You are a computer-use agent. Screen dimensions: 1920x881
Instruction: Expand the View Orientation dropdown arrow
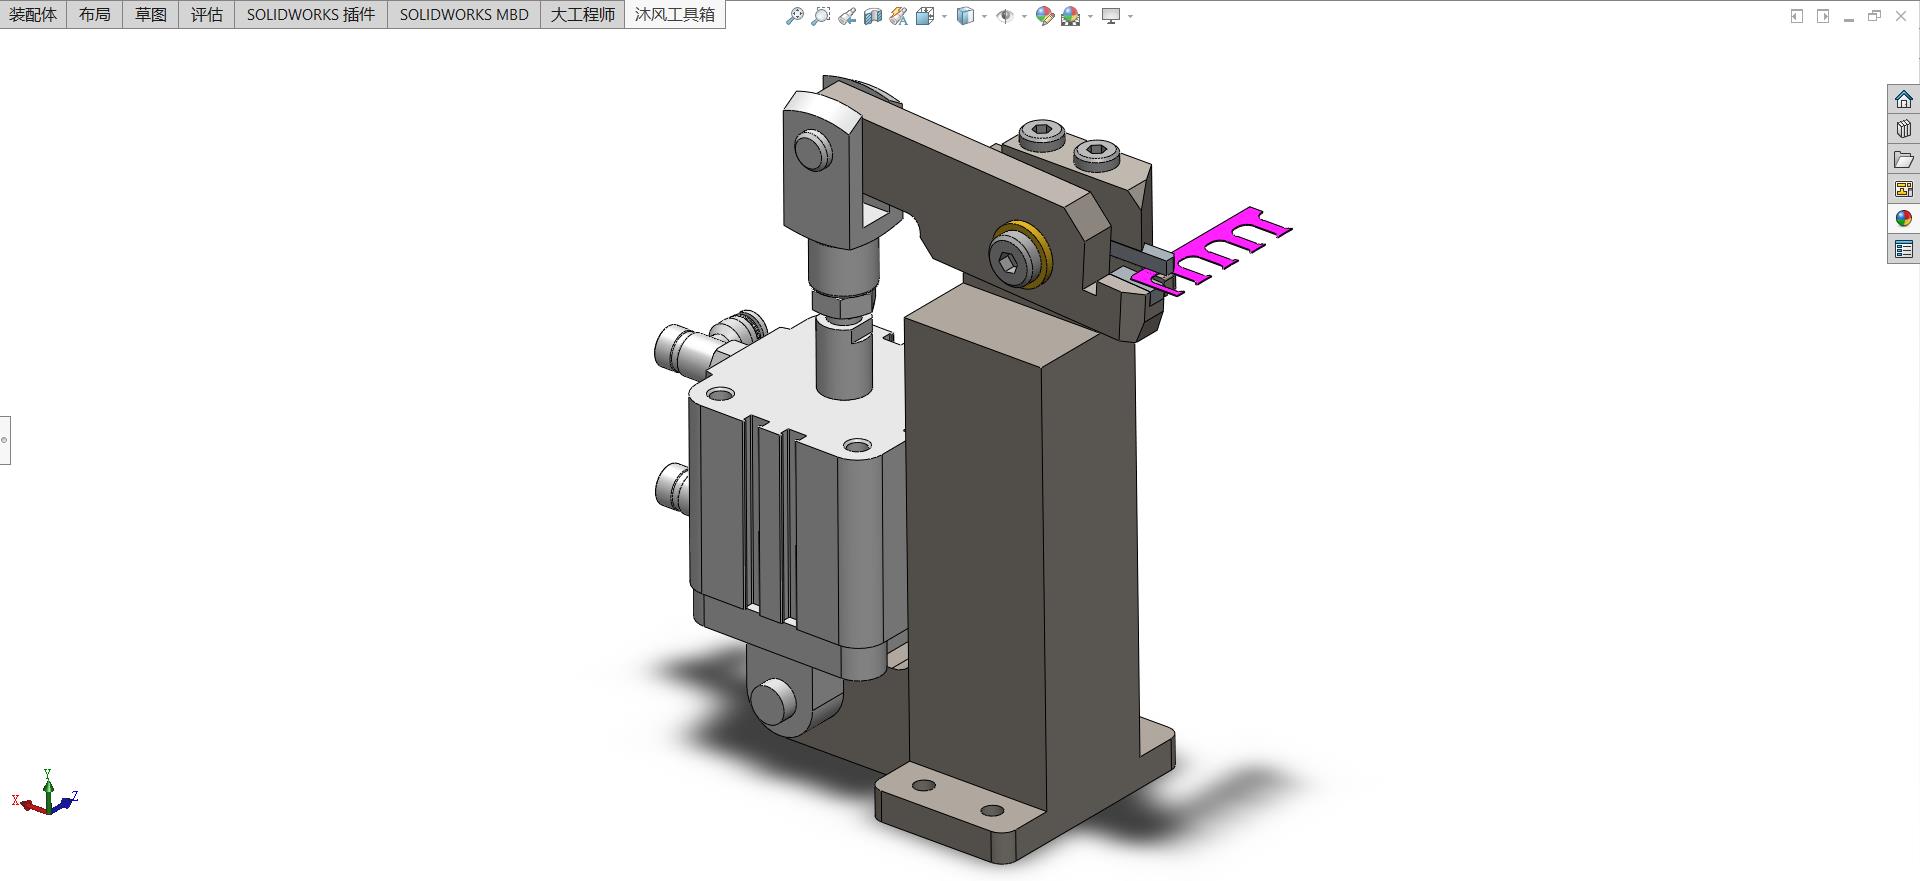[944, 16]
